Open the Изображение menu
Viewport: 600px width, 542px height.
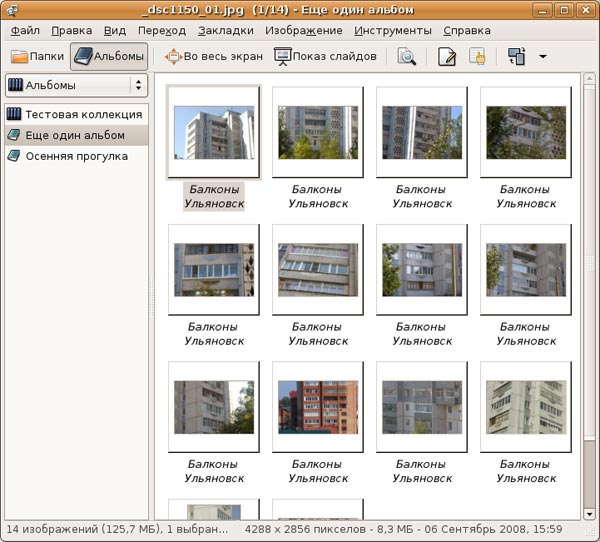pos(304,31)
